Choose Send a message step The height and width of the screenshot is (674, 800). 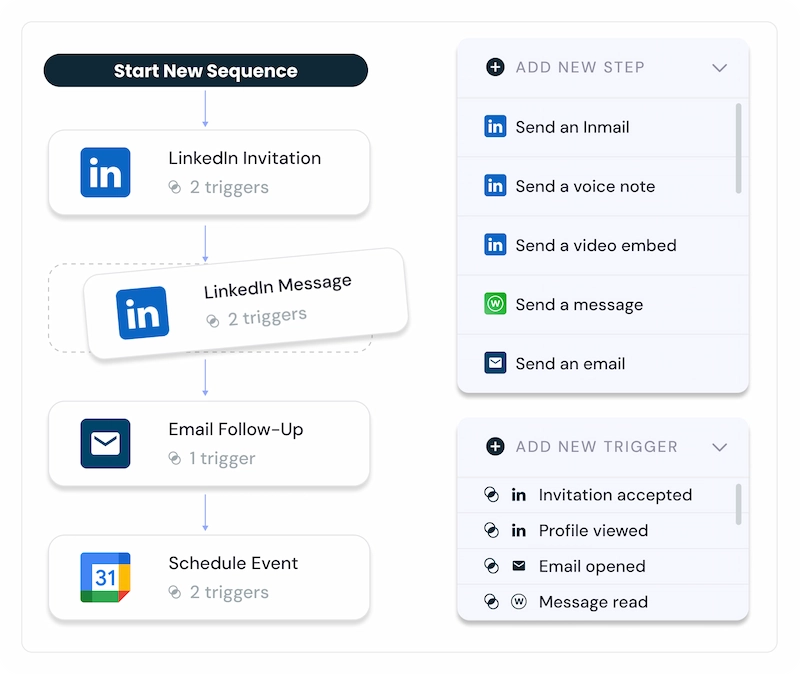click(603, 305)
